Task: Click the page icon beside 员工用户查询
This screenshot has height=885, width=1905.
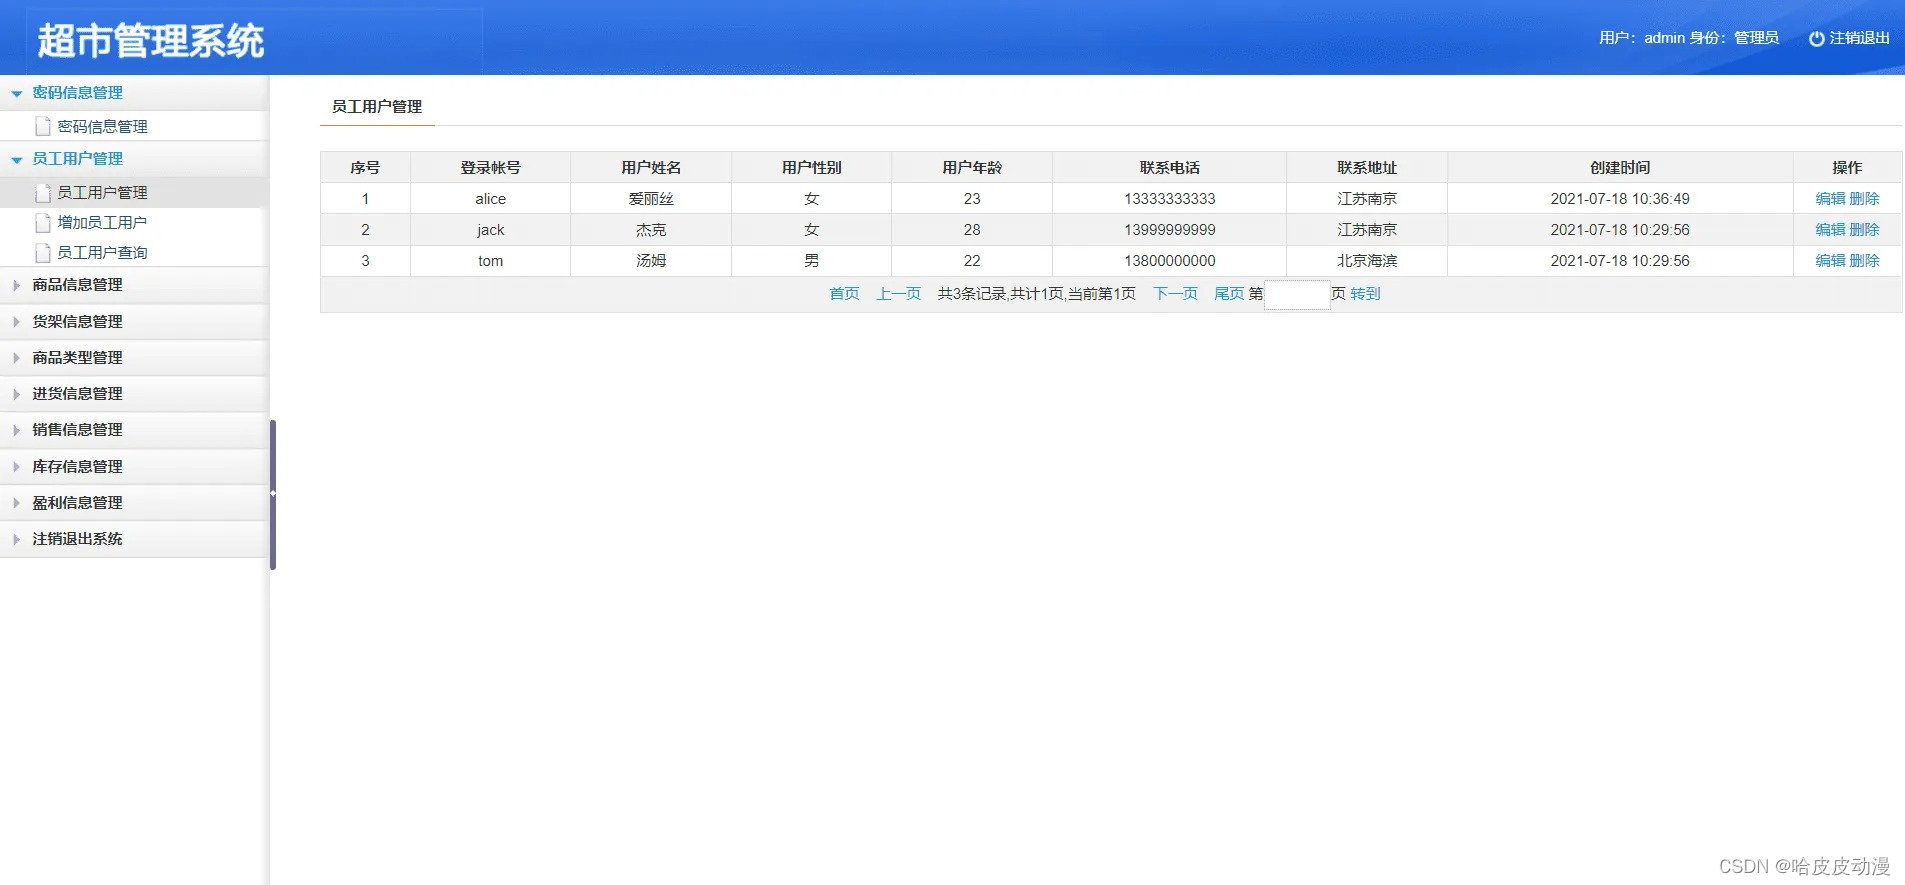Action: point(43,252)
